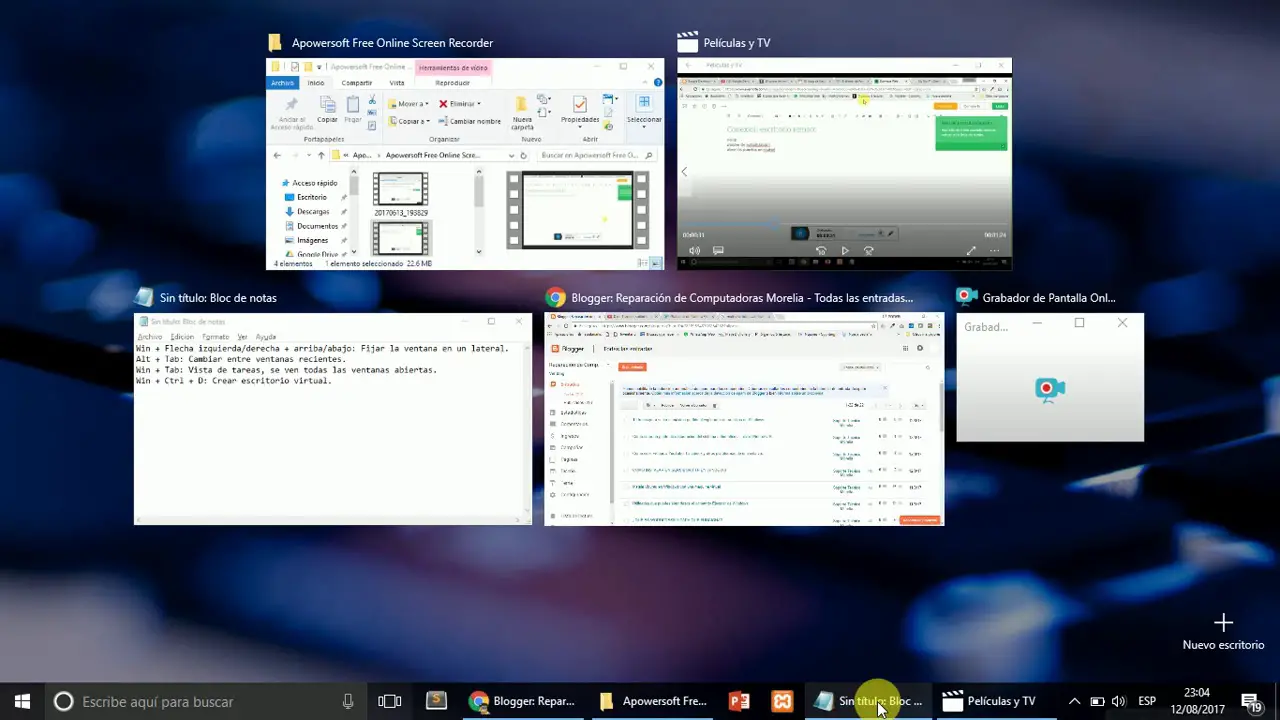
Task: Activate the Cortana microphone icon
Action: pyautogui.click(x=348, y=701)
